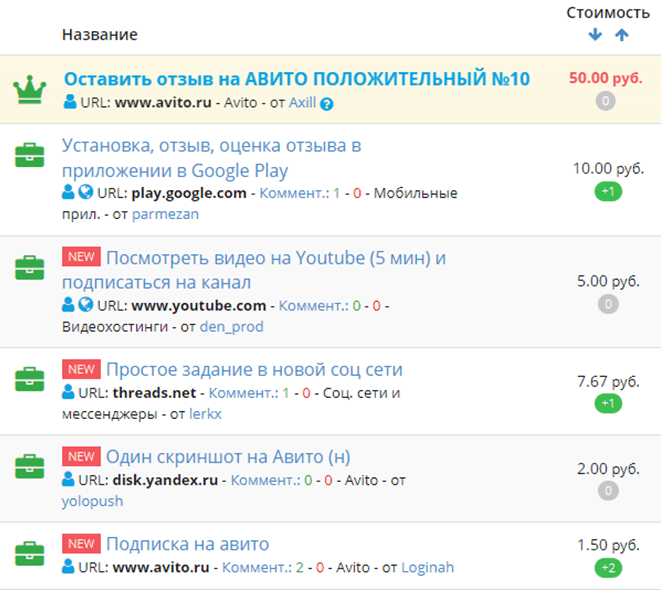Click briefcase icon of Google Play task
Screen dimensions: 661x593
[30, 155]
